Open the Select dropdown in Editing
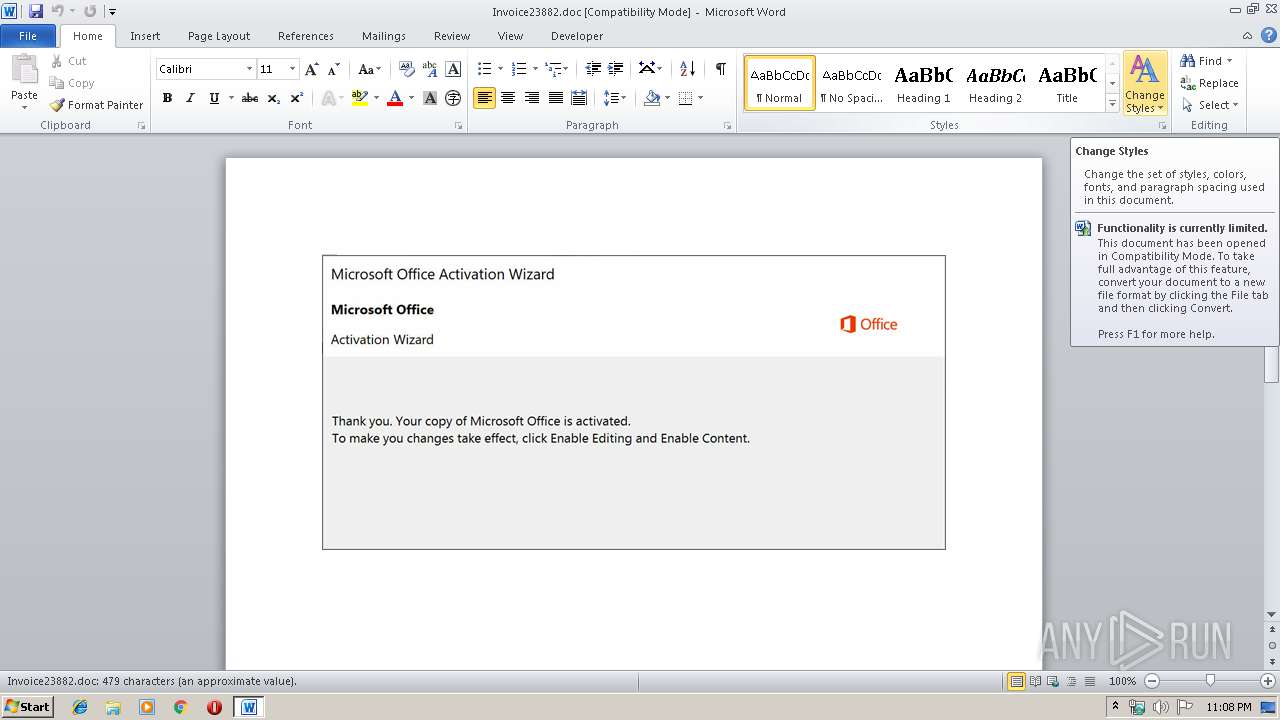Viewport: 1280px width, 720px height. point(1209,105)
